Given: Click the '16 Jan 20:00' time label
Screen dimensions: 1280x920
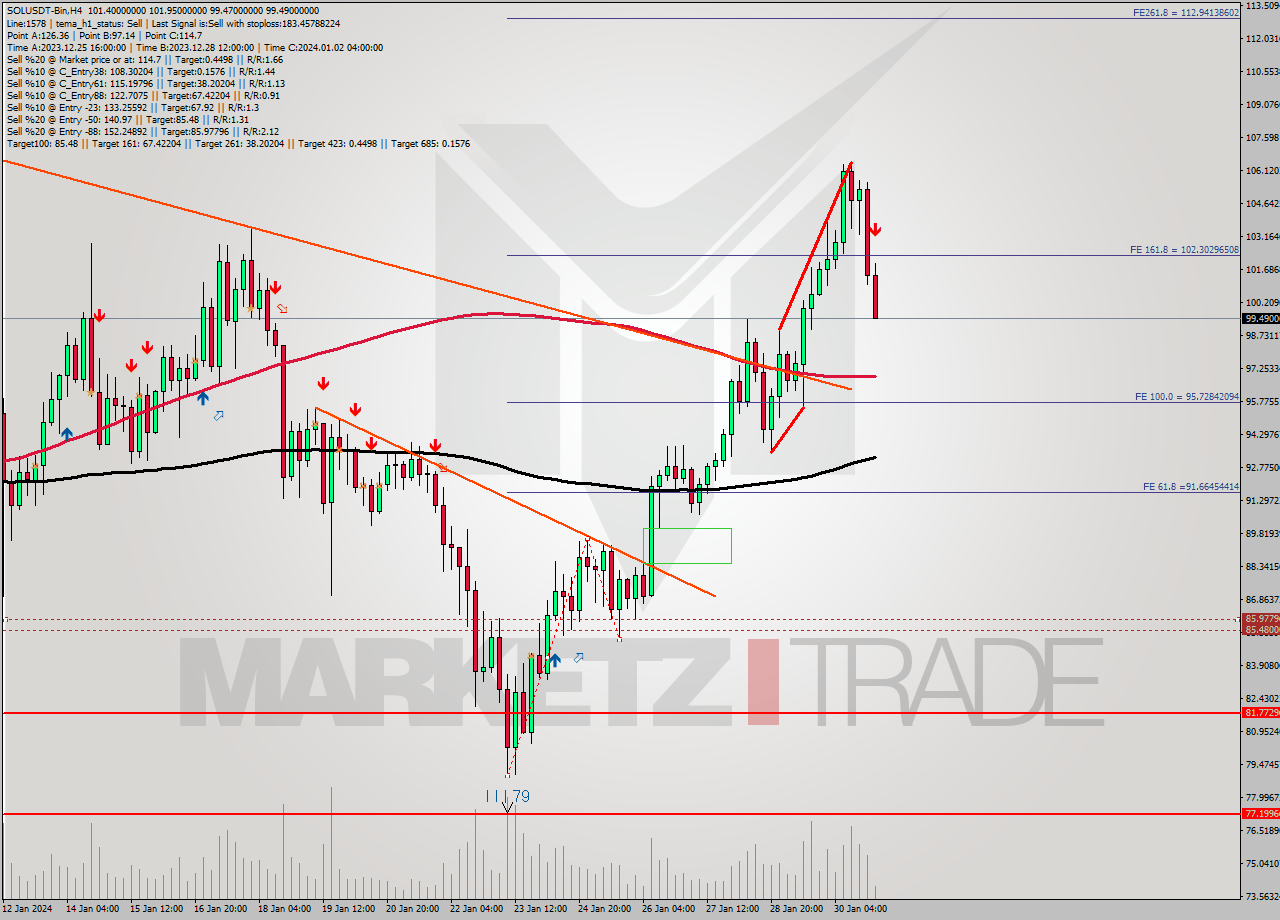Looking at the screenshot, I should 219,910.
